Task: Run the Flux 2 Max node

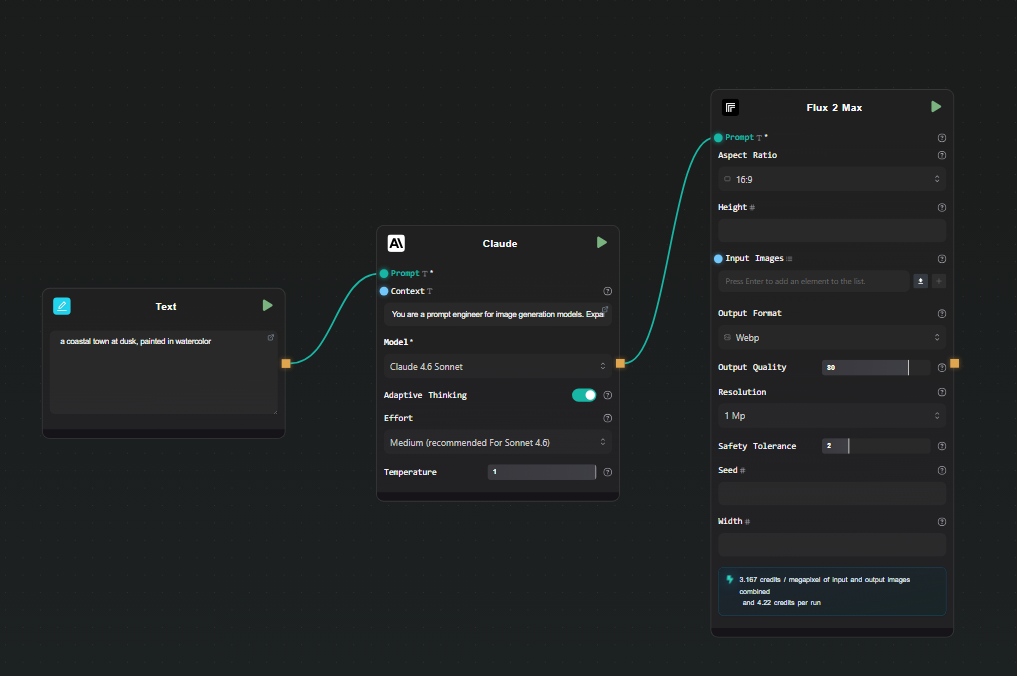Action: click(x=935, y=106)
